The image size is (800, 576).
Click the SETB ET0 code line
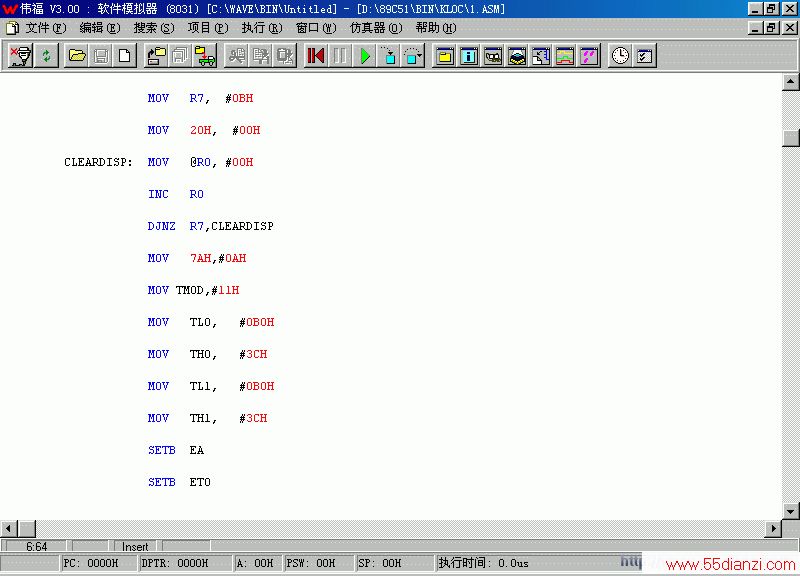pos(179,482)
